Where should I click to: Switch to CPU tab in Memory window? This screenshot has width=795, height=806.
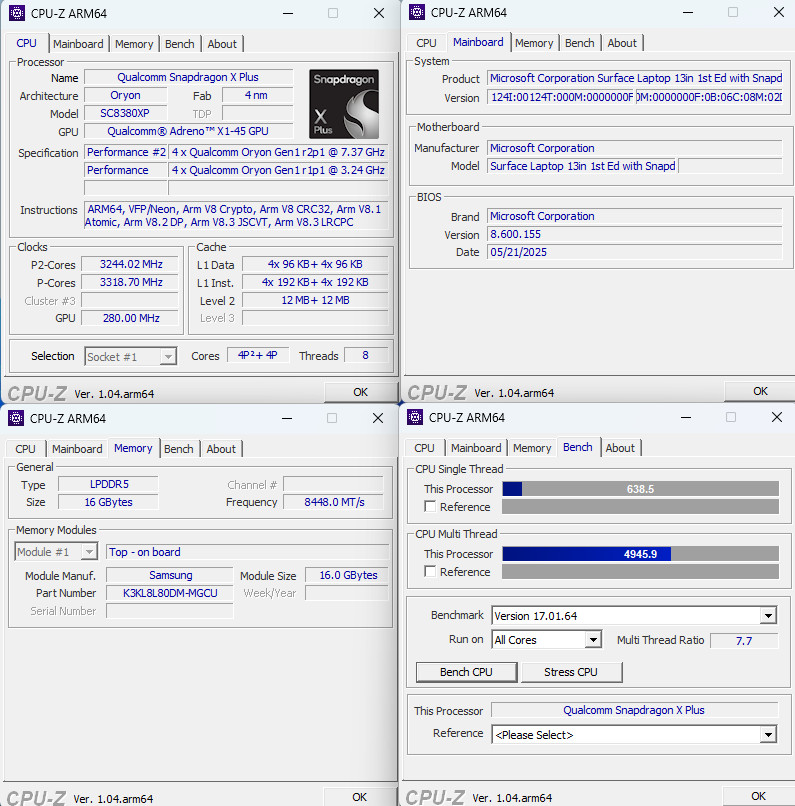point(25,449)
